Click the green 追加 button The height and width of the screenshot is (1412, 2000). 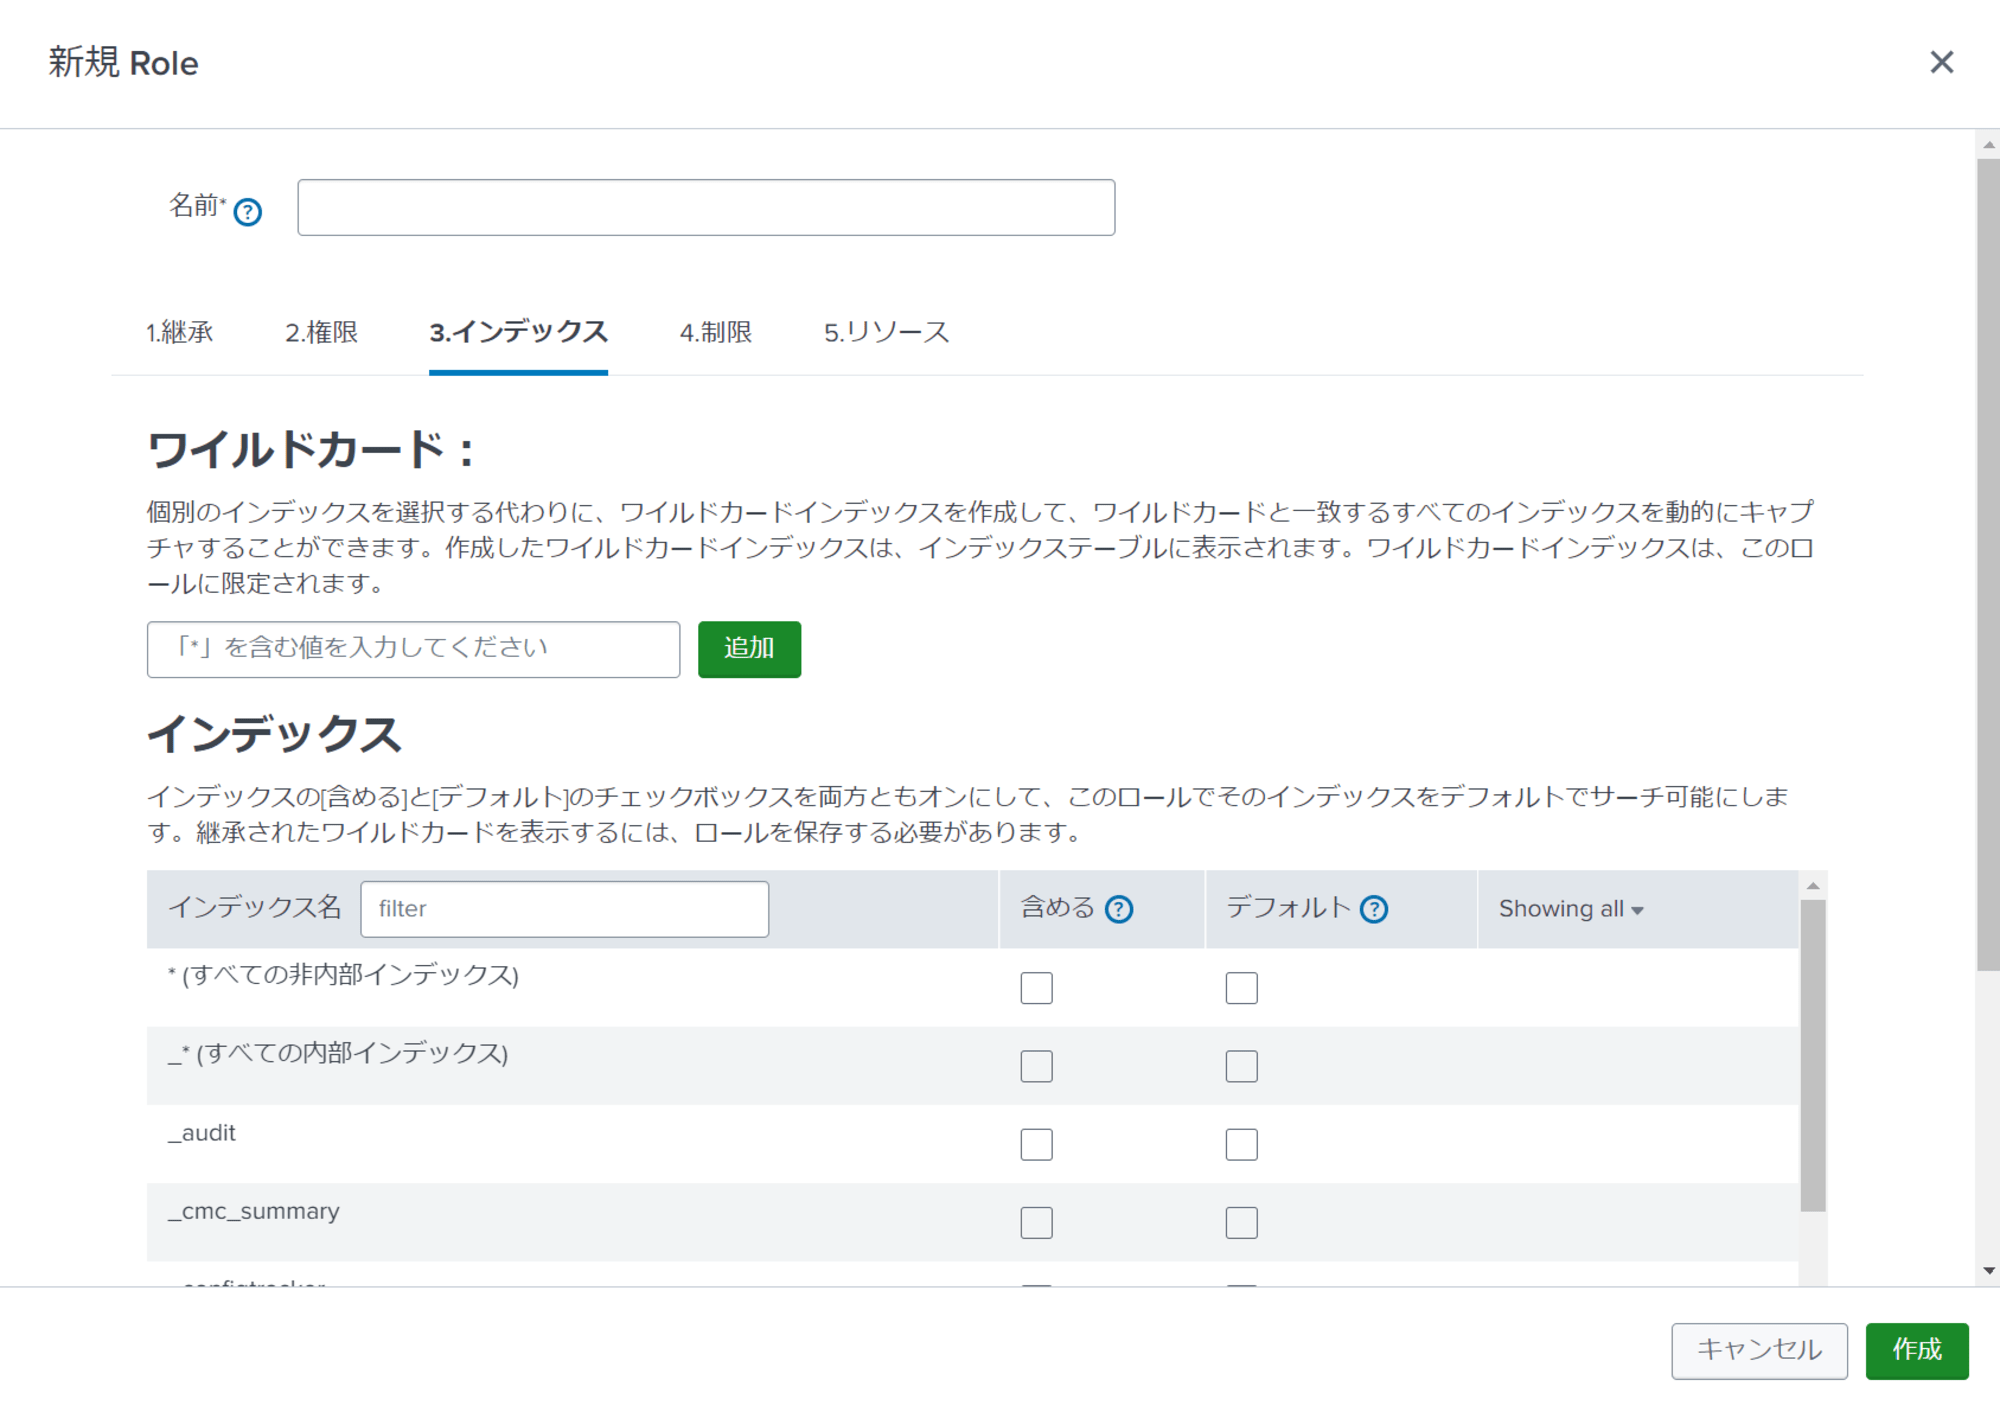[x=749, y=649]
